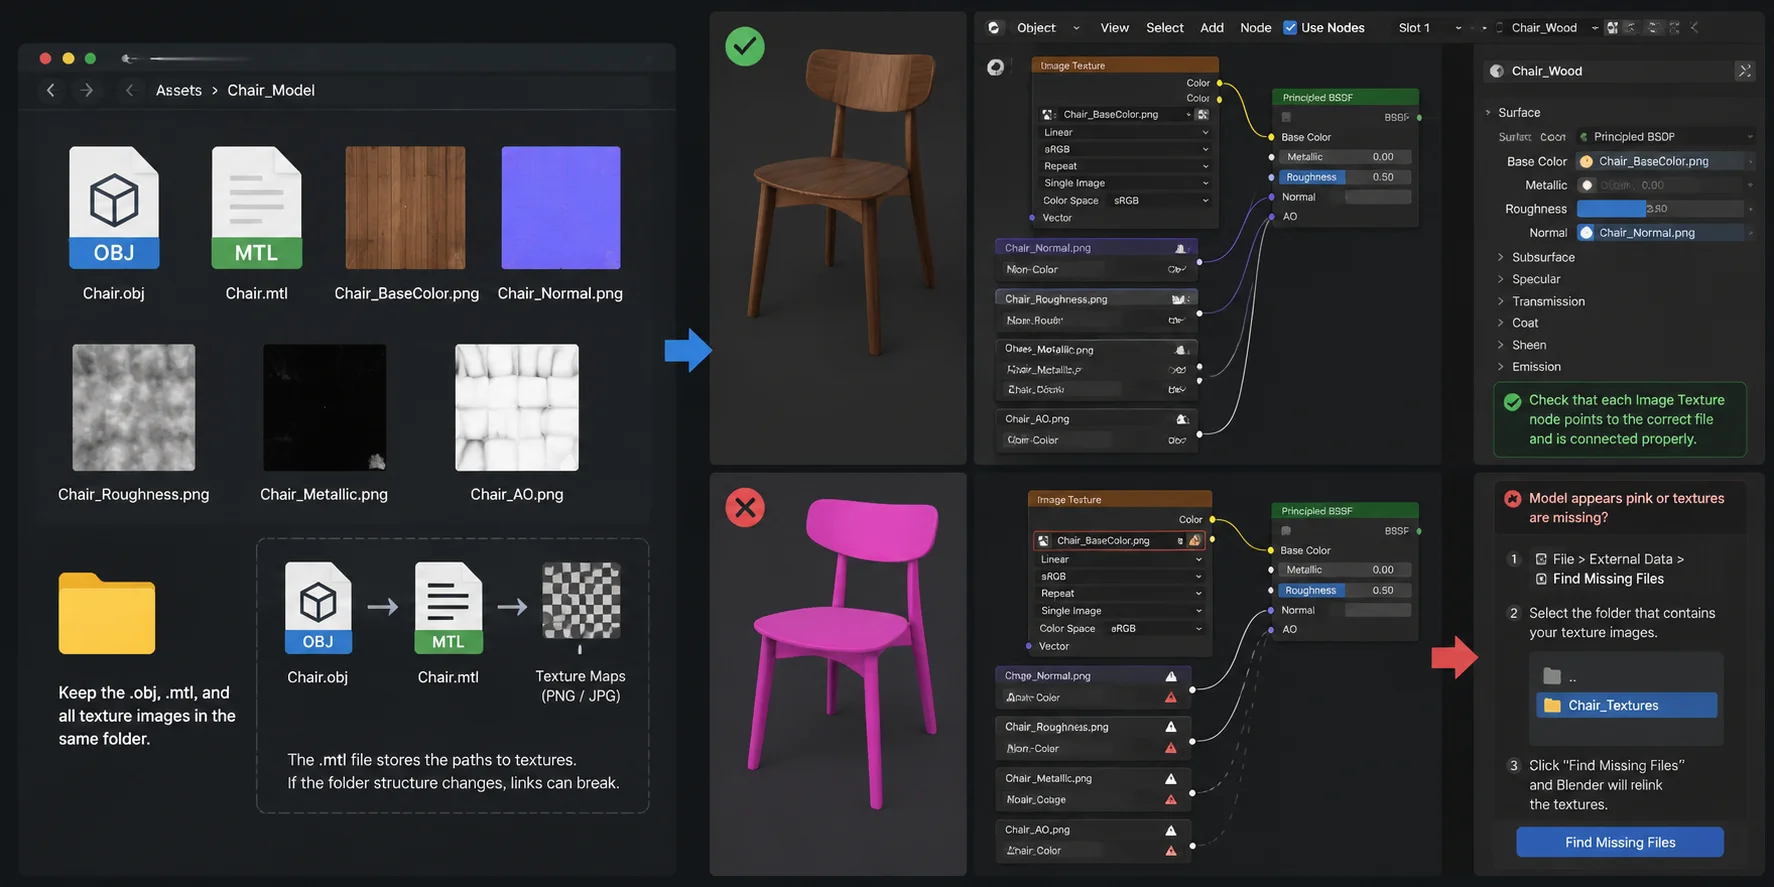Click the BSDF green output socket in top node
1774x887 pixels.
coord(1420,117)
